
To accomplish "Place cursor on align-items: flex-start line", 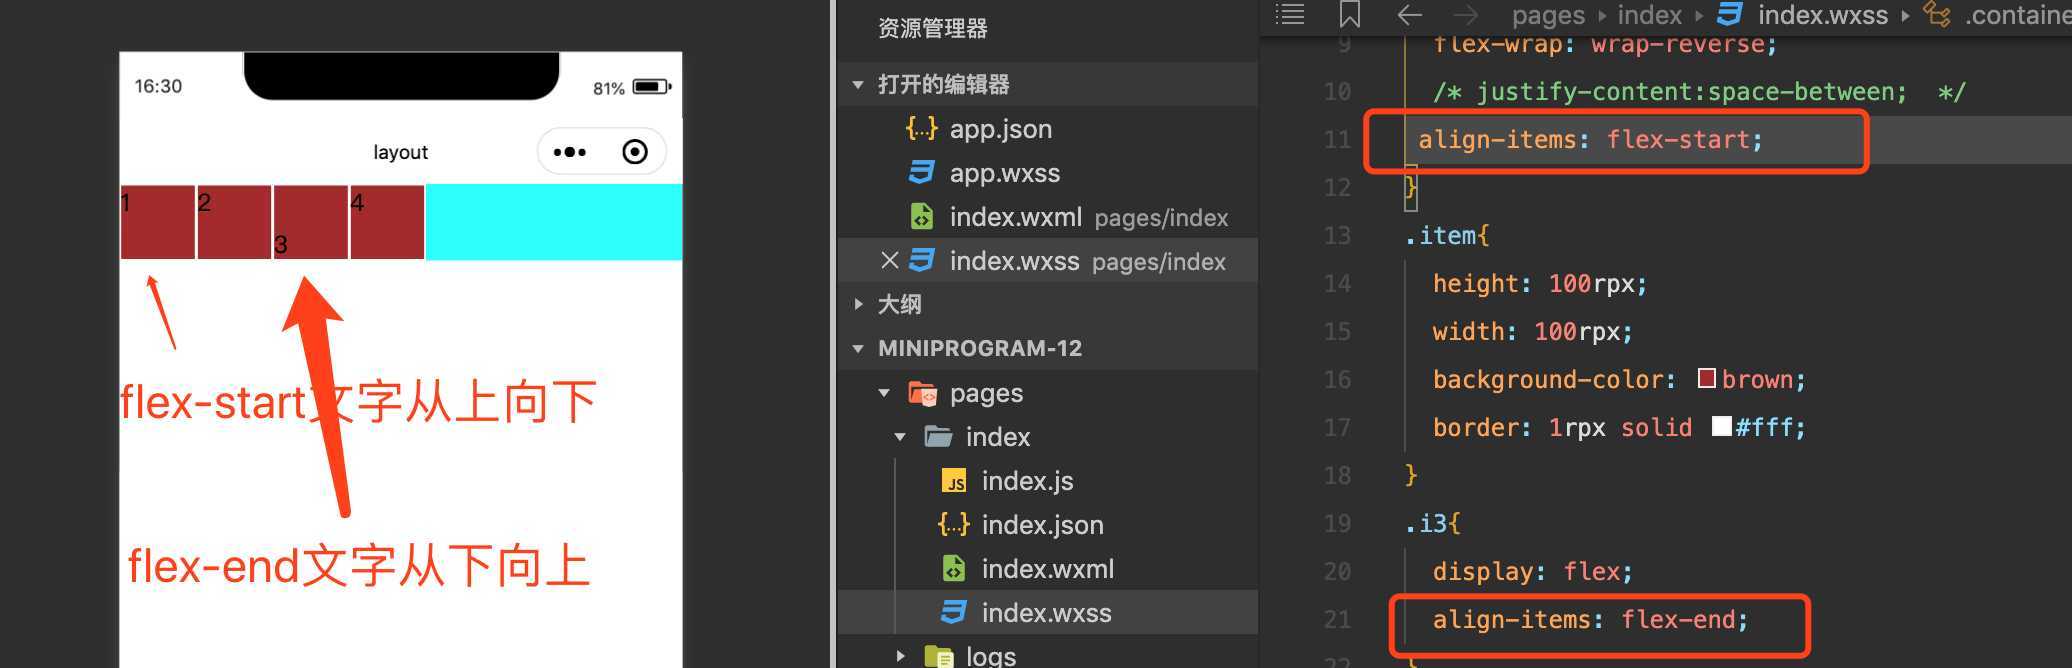I will point(1590,139).
